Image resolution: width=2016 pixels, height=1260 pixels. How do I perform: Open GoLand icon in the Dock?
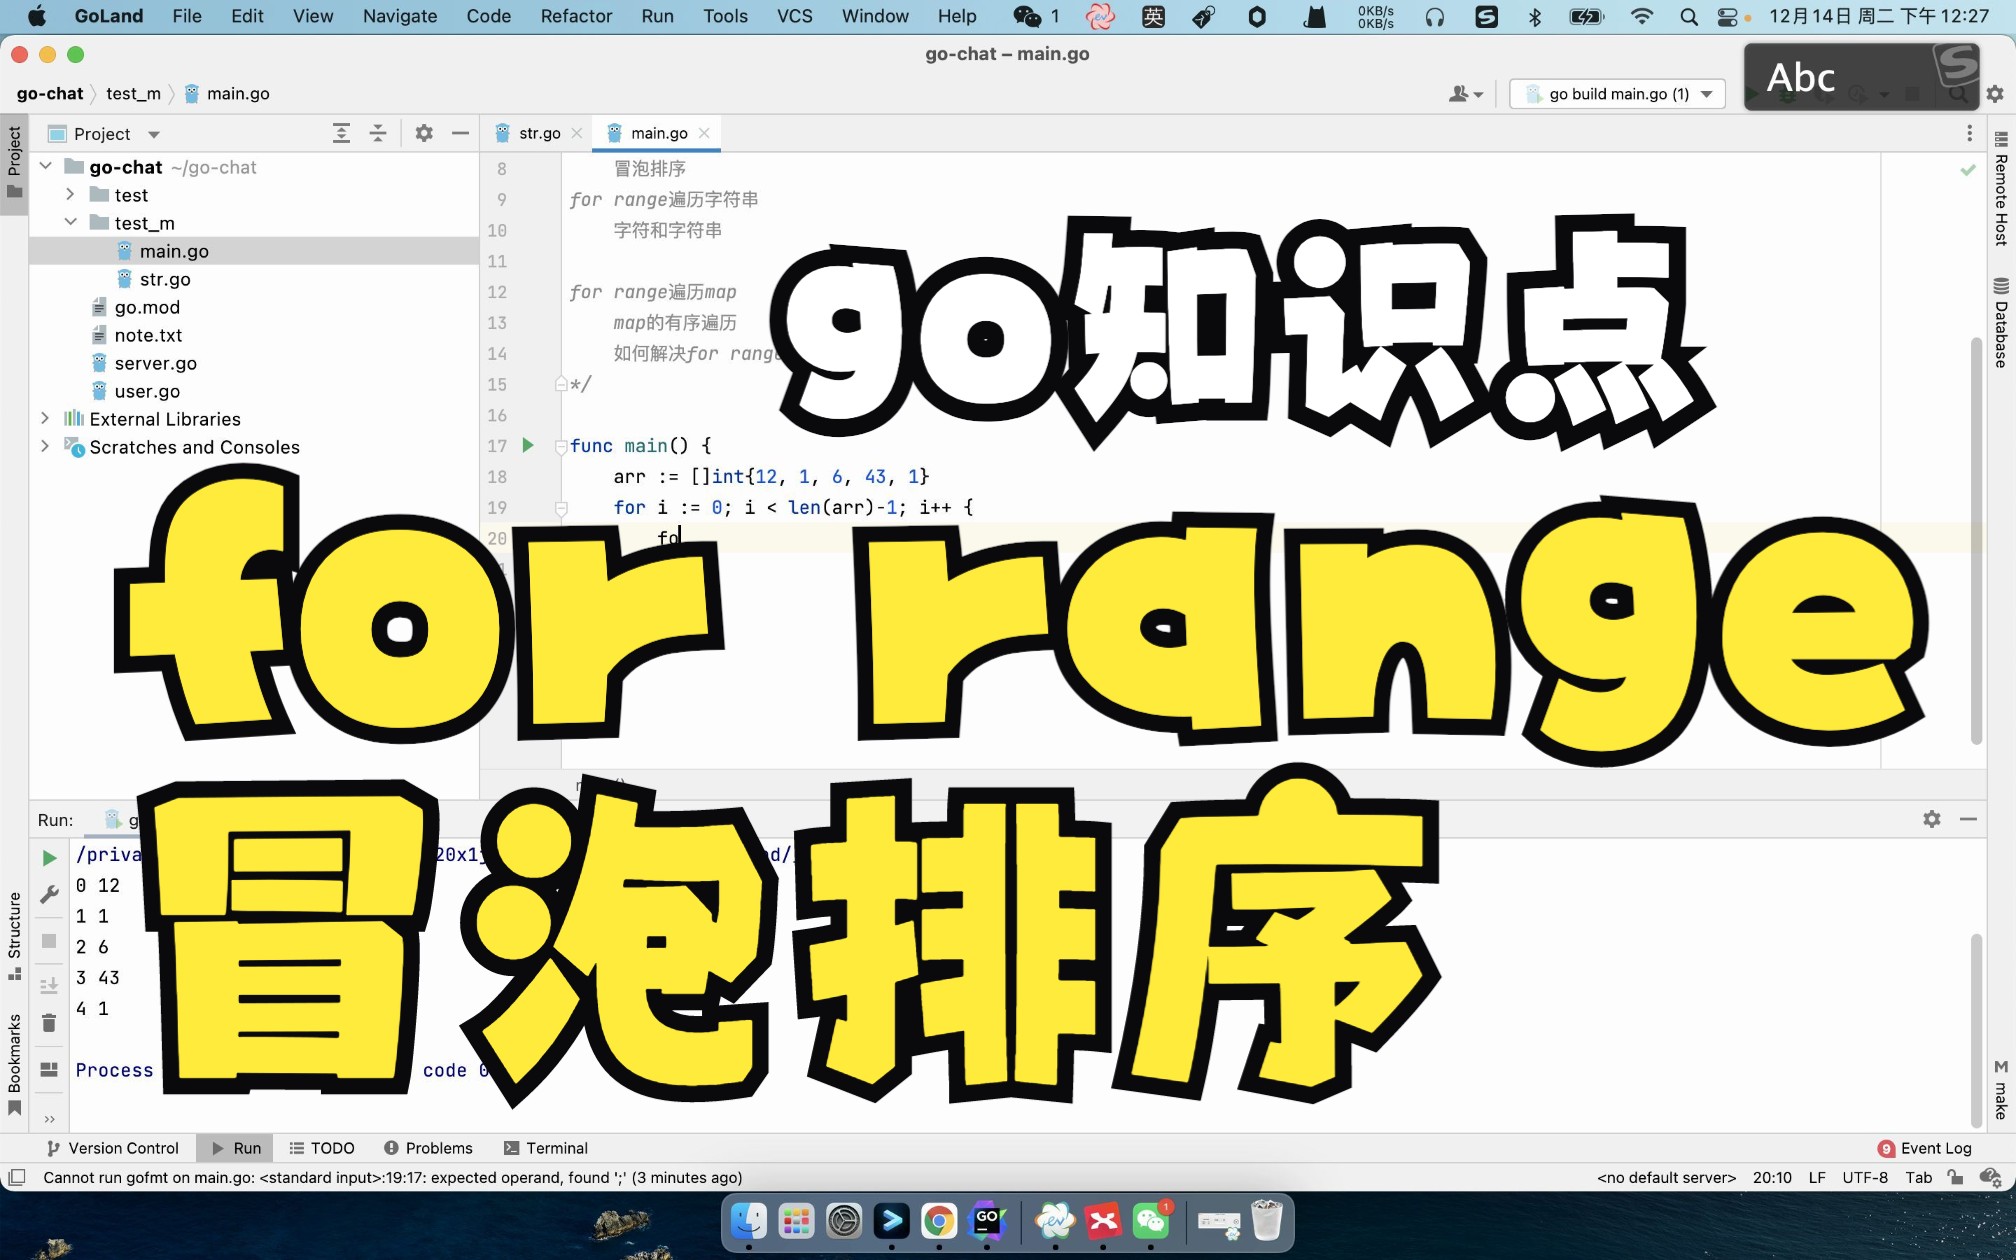988,1221
